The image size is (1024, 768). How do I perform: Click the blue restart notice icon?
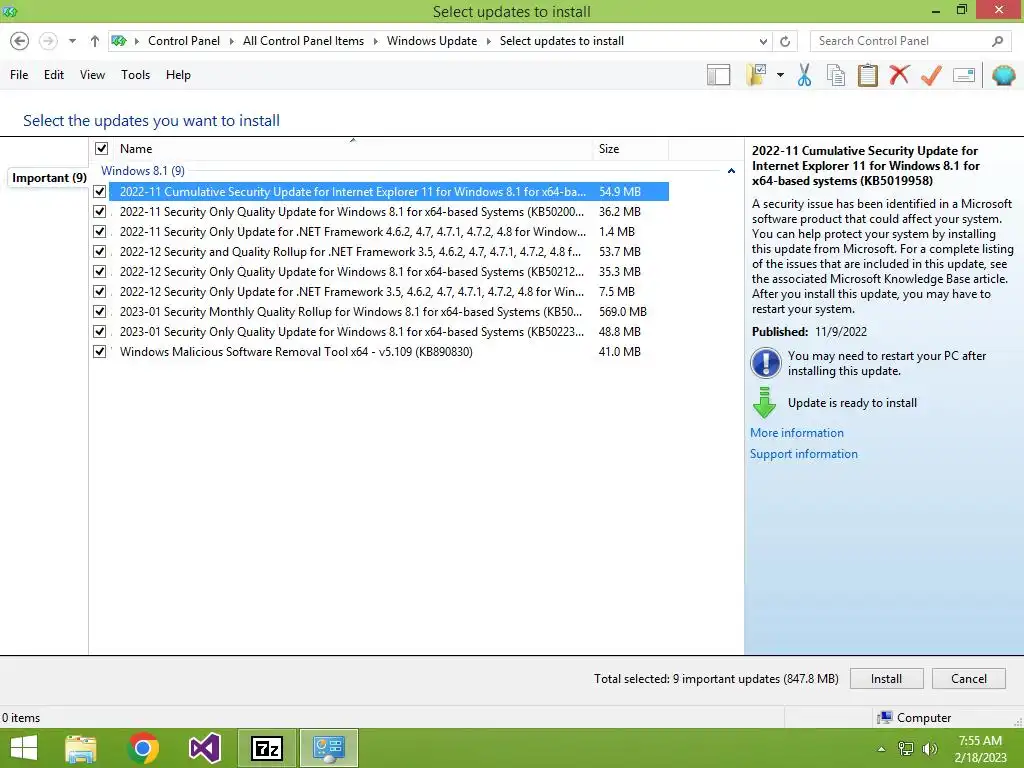point(765,363)
